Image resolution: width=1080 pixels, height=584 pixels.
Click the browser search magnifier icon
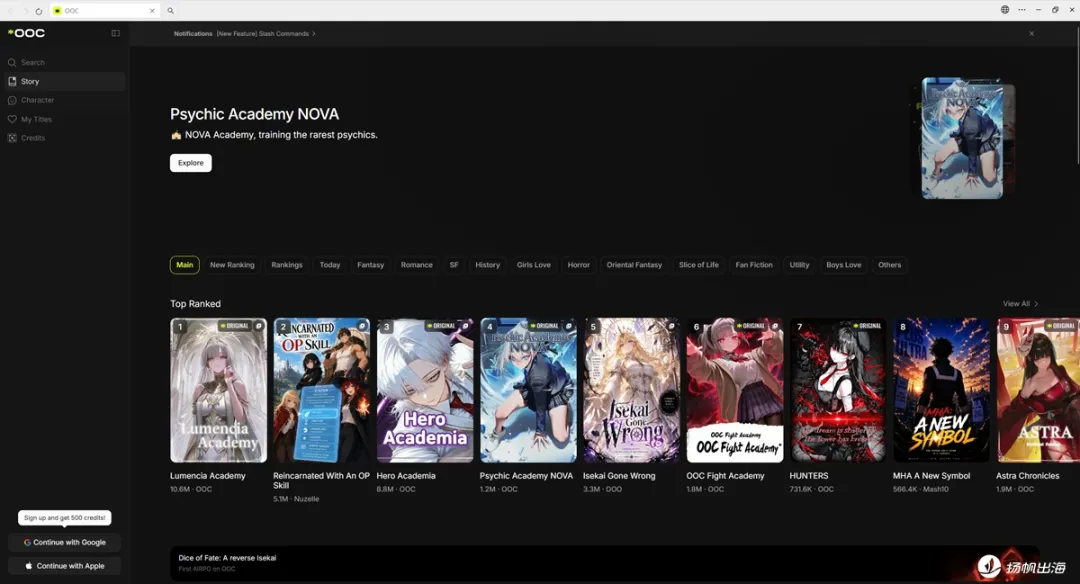pyautogui.click(x=170, y=11)
